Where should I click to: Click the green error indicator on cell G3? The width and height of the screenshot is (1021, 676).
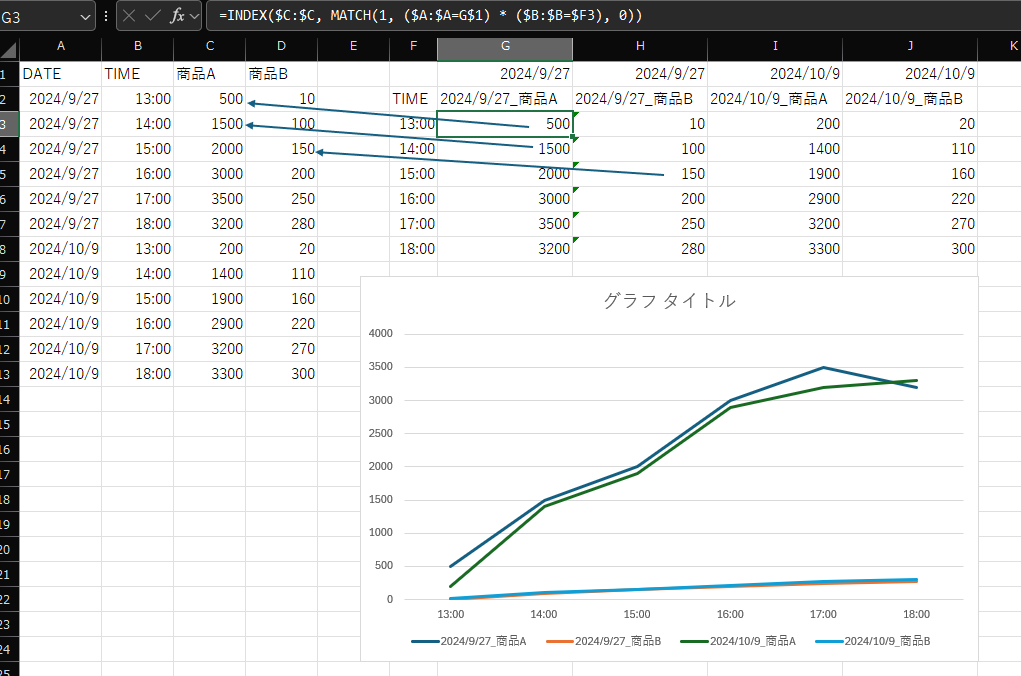click(576, 115)
